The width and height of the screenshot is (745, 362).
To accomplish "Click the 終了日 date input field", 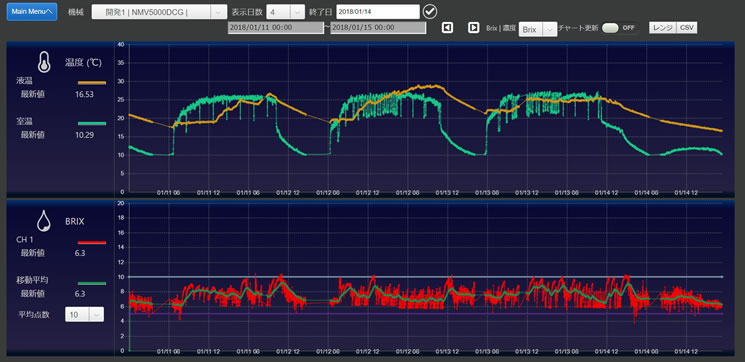I will coord(378,11).
